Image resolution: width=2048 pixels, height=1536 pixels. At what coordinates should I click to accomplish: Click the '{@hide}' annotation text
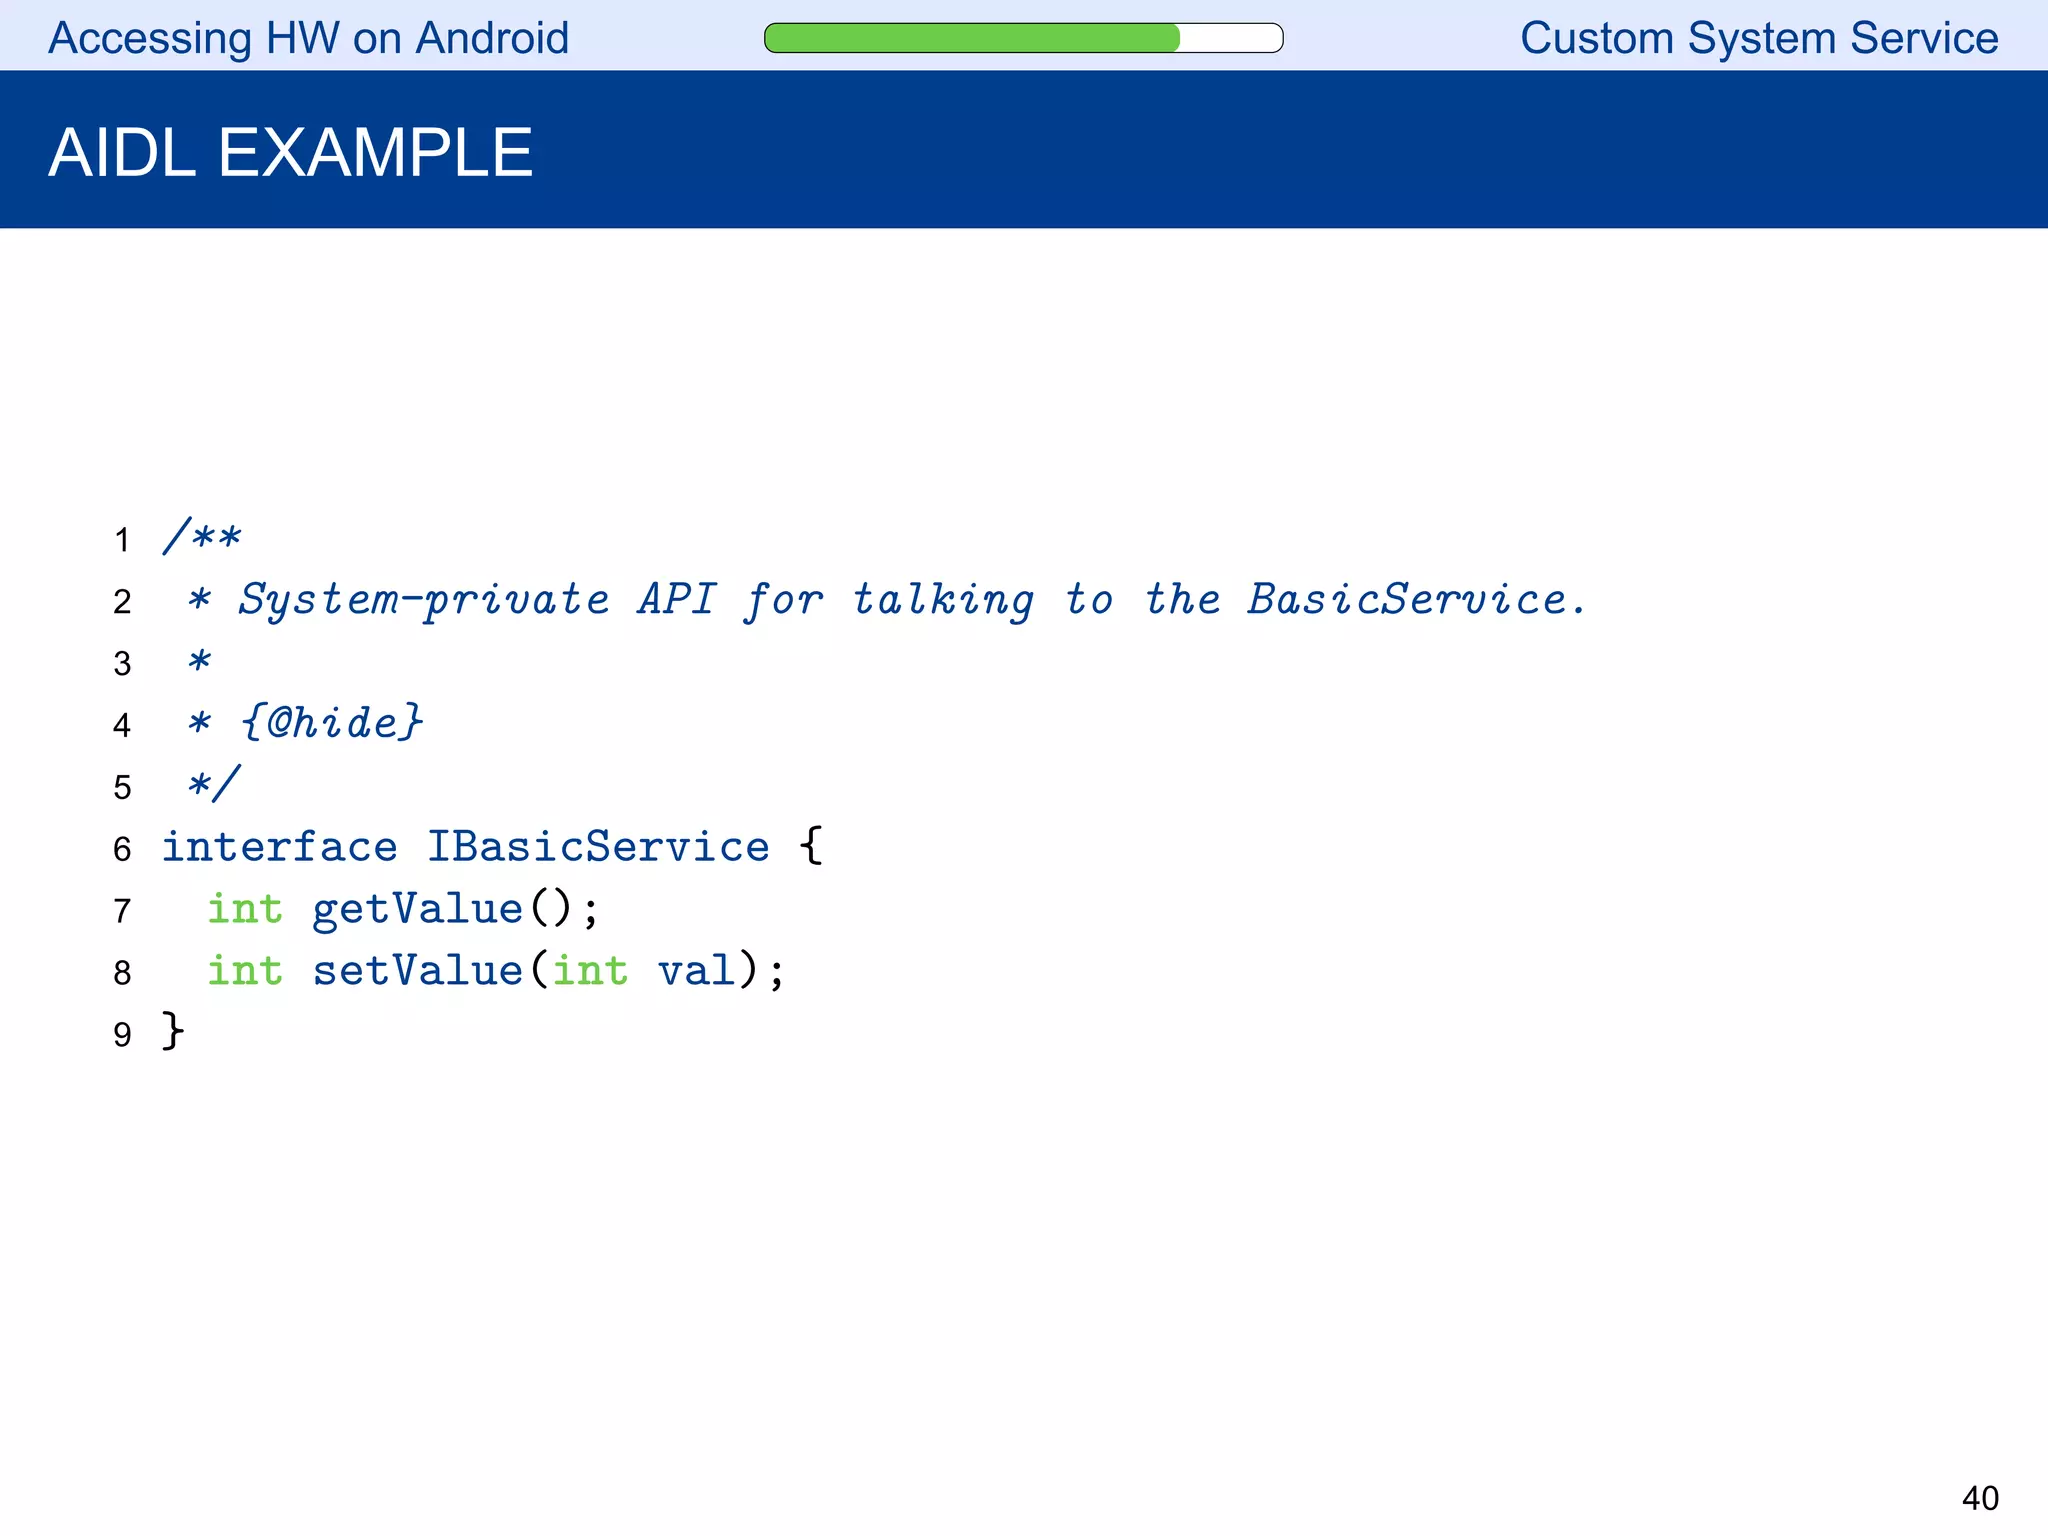331,722
